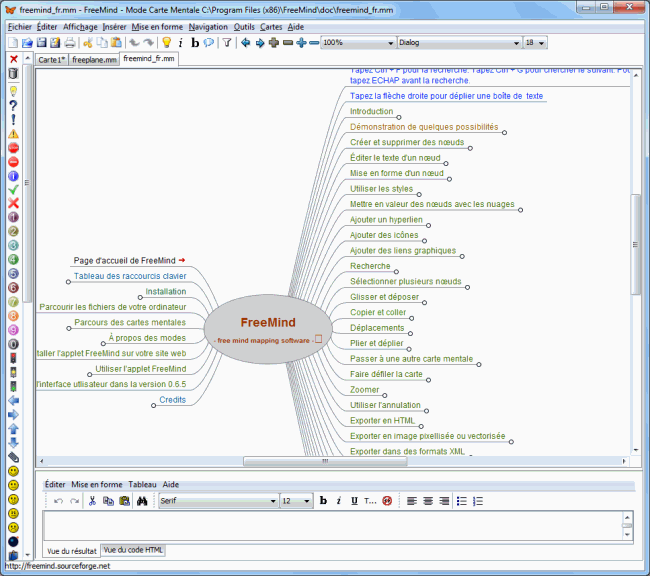Open the 100% zoom dropdown
Screen dimensions: 650x576
(x=358, y=43)
